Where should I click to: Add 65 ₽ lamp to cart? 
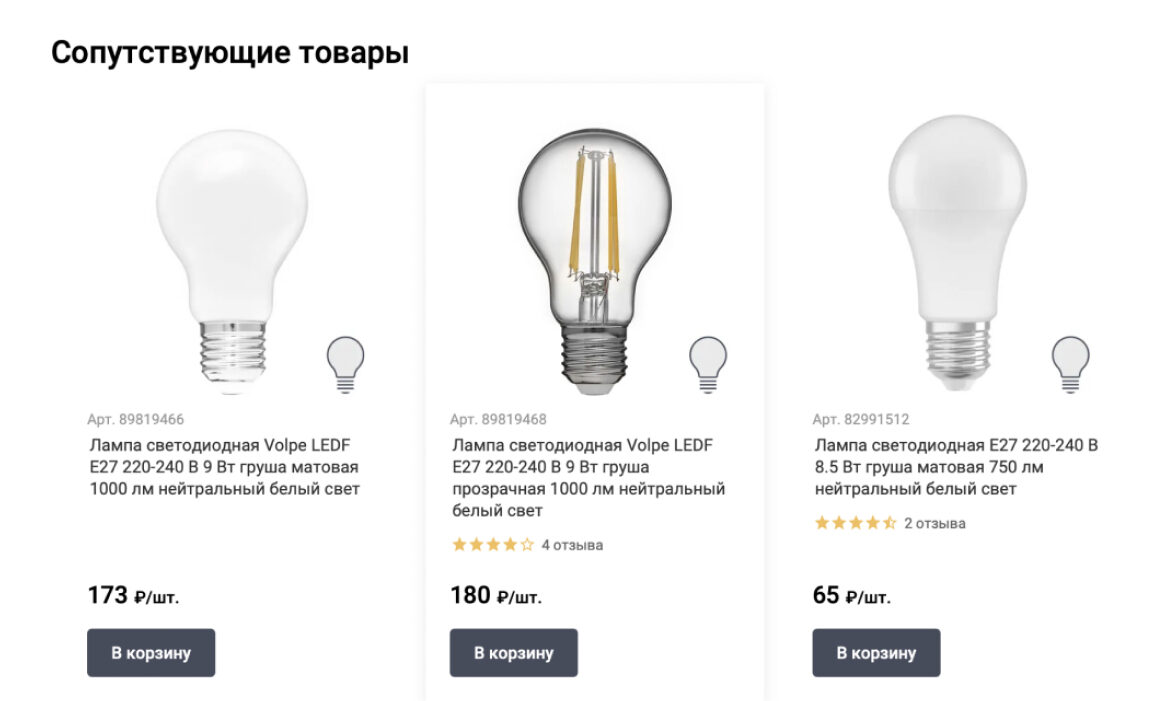(876, 653)
